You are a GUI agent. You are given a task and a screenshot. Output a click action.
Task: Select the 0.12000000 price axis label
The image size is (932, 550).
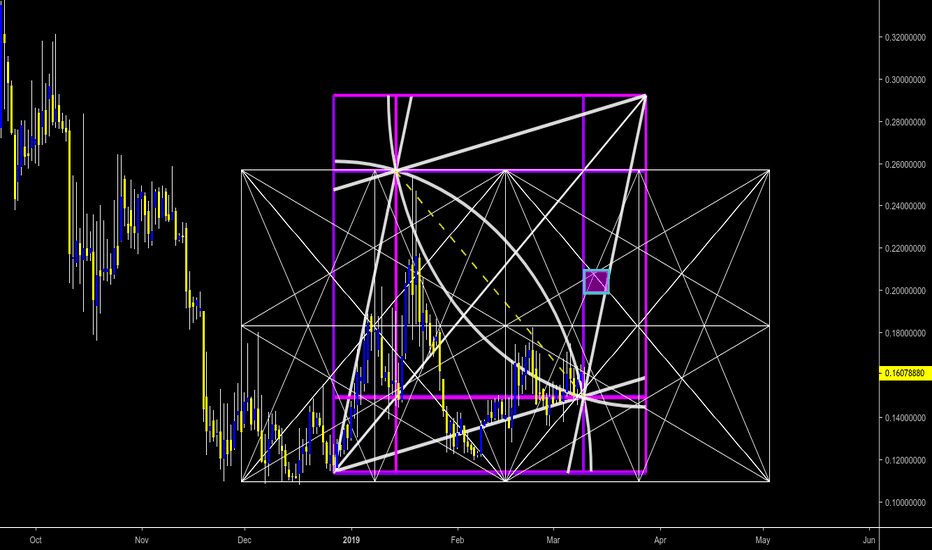click(905, 460)
